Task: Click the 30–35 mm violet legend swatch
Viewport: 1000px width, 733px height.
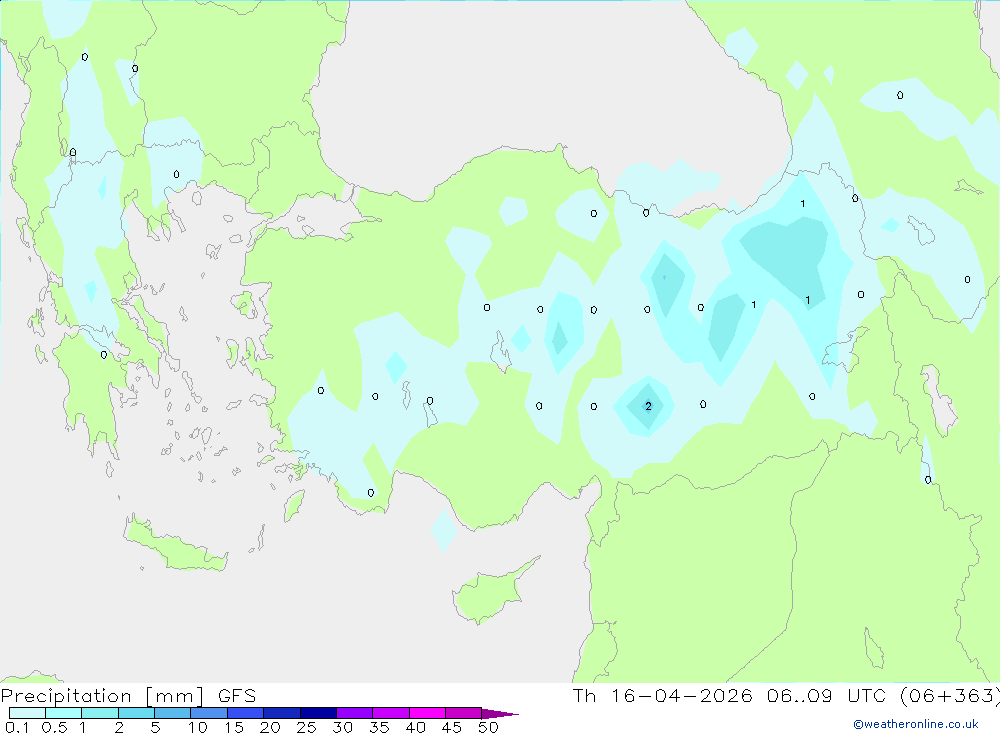Action: 354,713
